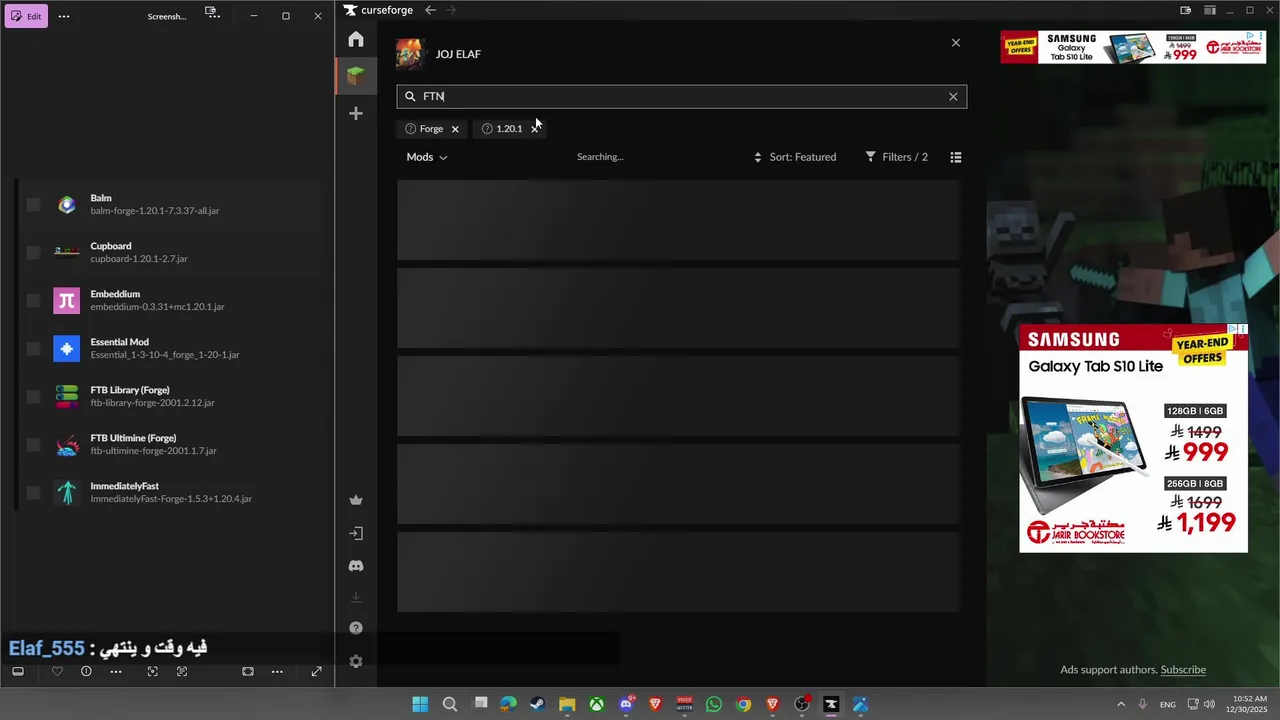Open the crown premium icon in sidebar

click(x=356, y=500)
